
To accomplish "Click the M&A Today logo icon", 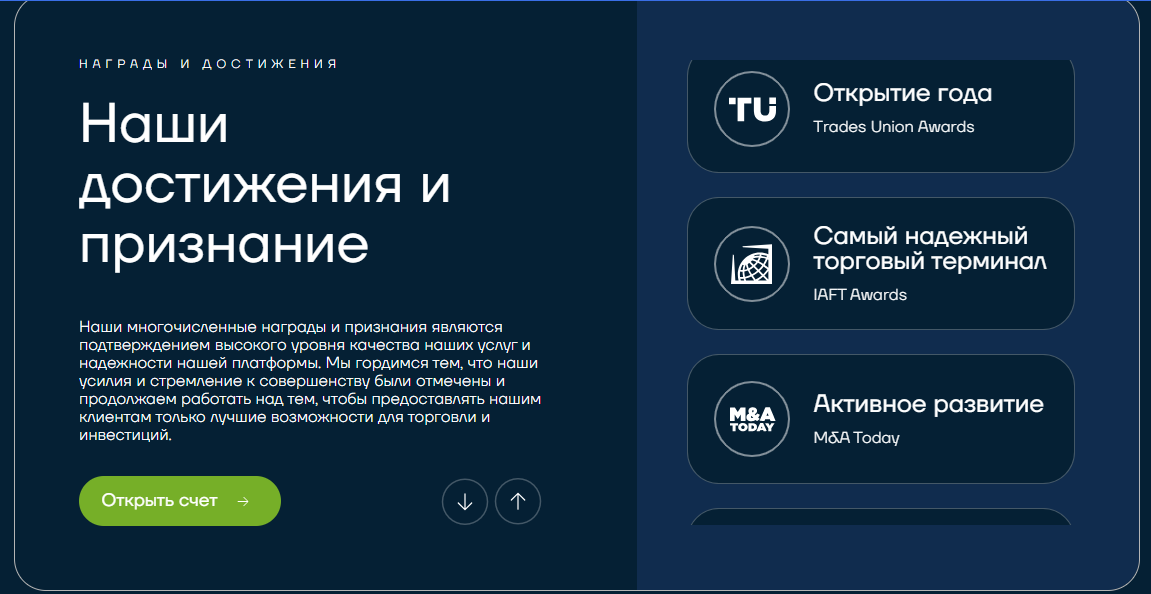I will click(752, 419).
